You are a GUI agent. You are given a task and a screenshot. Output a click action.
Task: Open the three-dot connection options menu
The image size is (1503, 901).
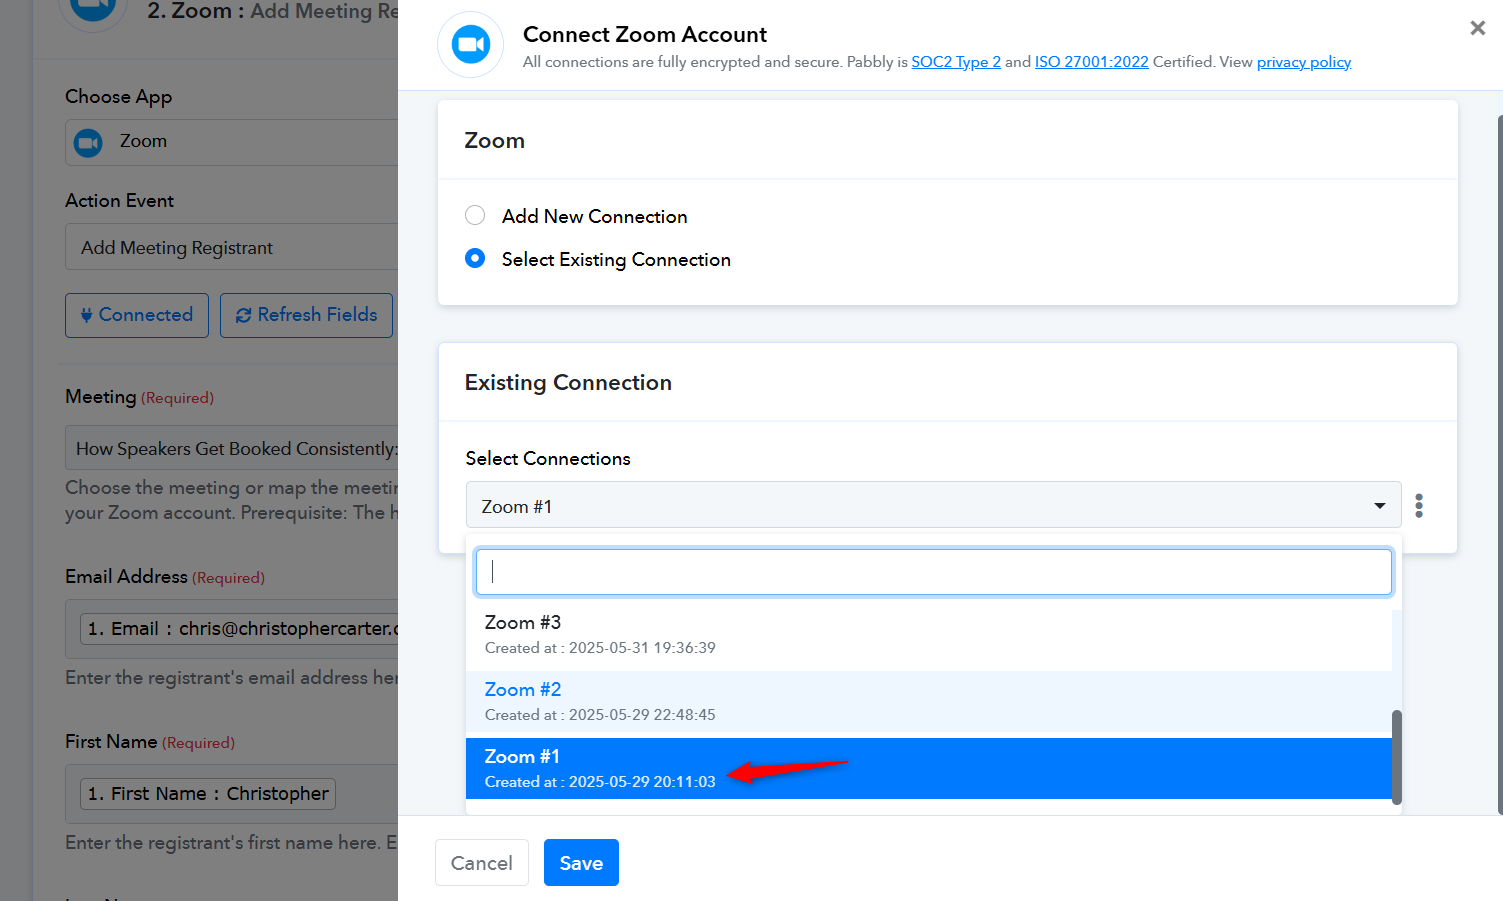pyautogui.click(x=1419, y=506)
